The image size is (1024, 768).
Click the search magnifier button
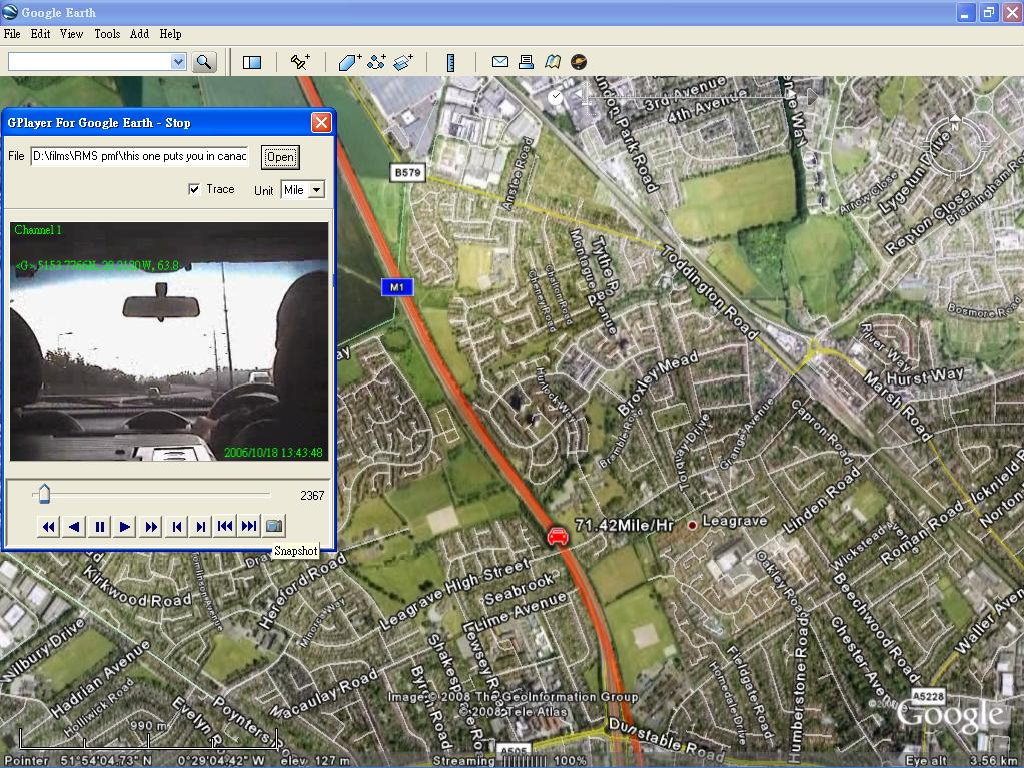coord(204,62)
